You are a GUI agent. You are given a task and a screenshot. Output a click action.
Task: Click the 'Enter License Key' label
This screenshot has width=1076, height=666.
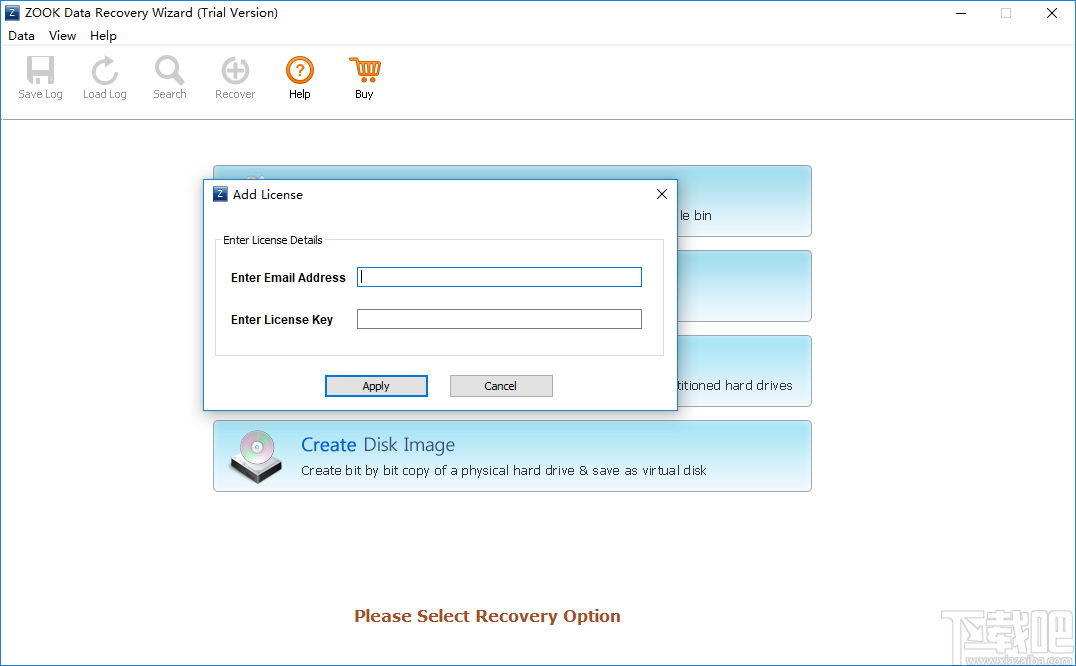click(x=282, y=320)
